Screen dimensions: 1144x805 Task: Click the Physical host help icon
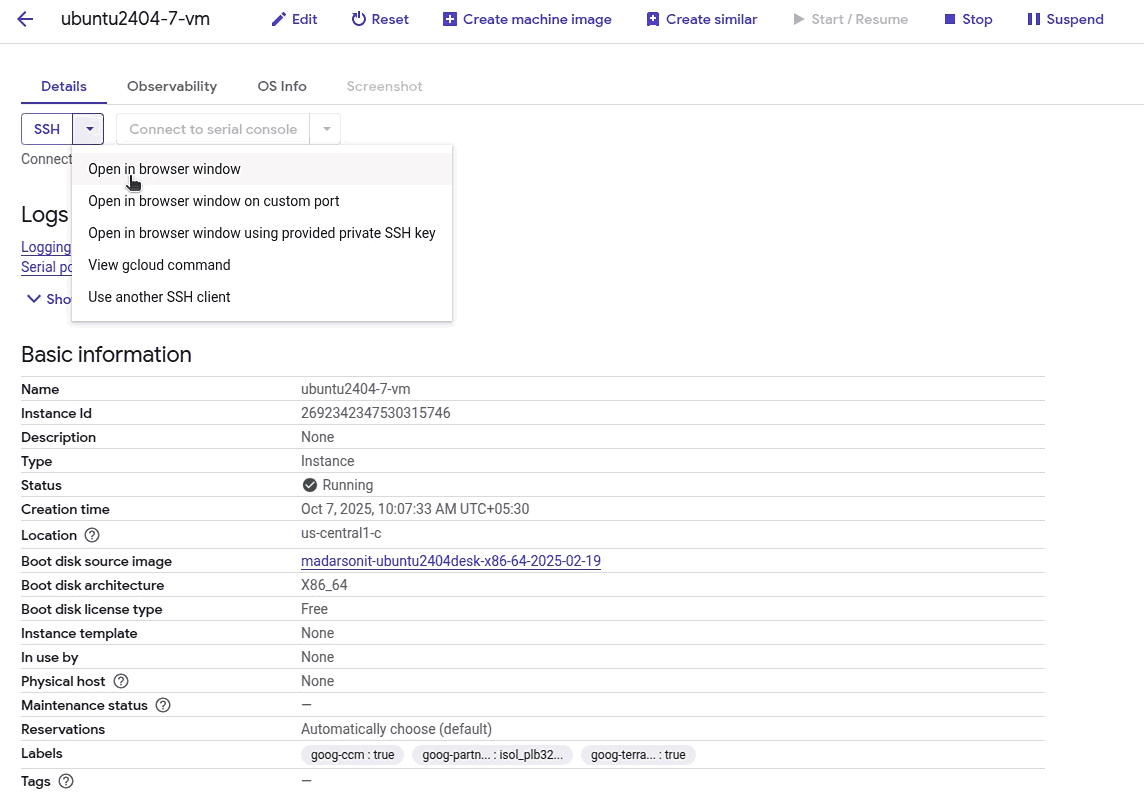tap(121, 681)
